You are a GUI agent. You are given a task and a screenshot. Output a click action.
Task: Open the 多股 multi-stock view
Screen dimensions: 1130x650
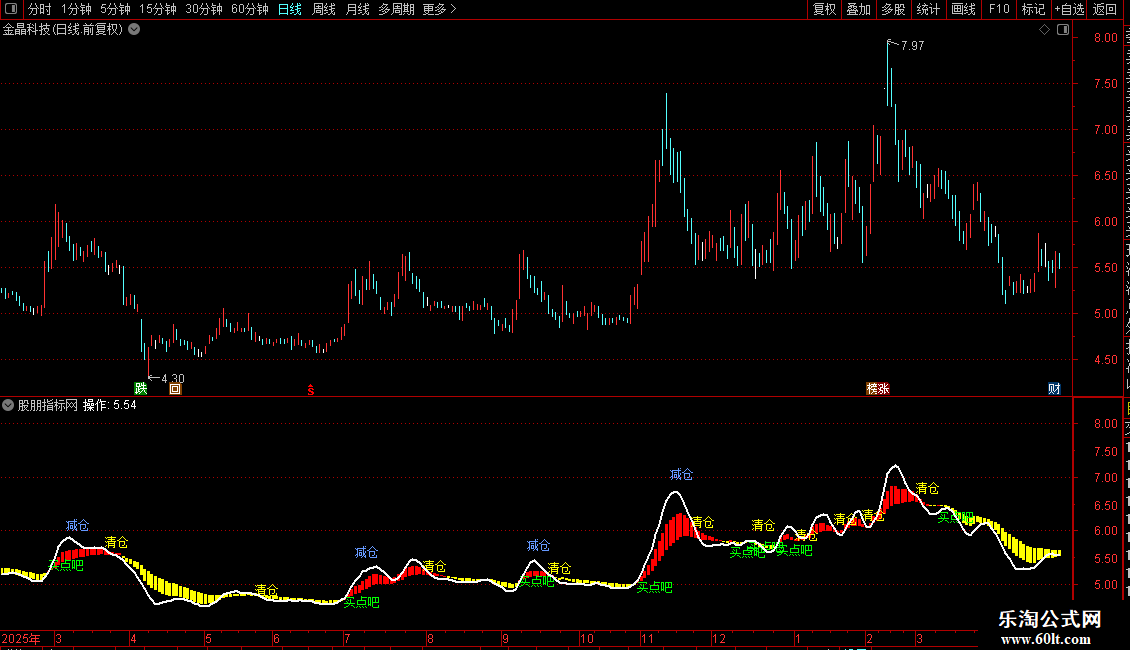click(893, 9)
